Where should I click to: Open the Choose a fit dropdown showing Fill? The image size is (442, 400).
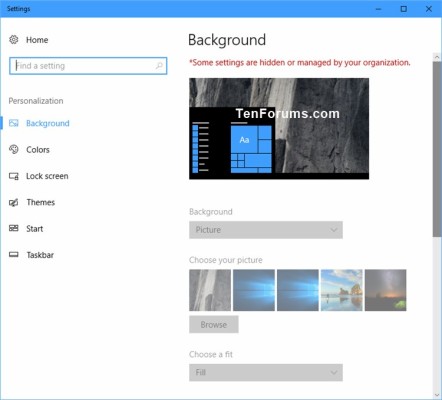[x=266, y=372]
